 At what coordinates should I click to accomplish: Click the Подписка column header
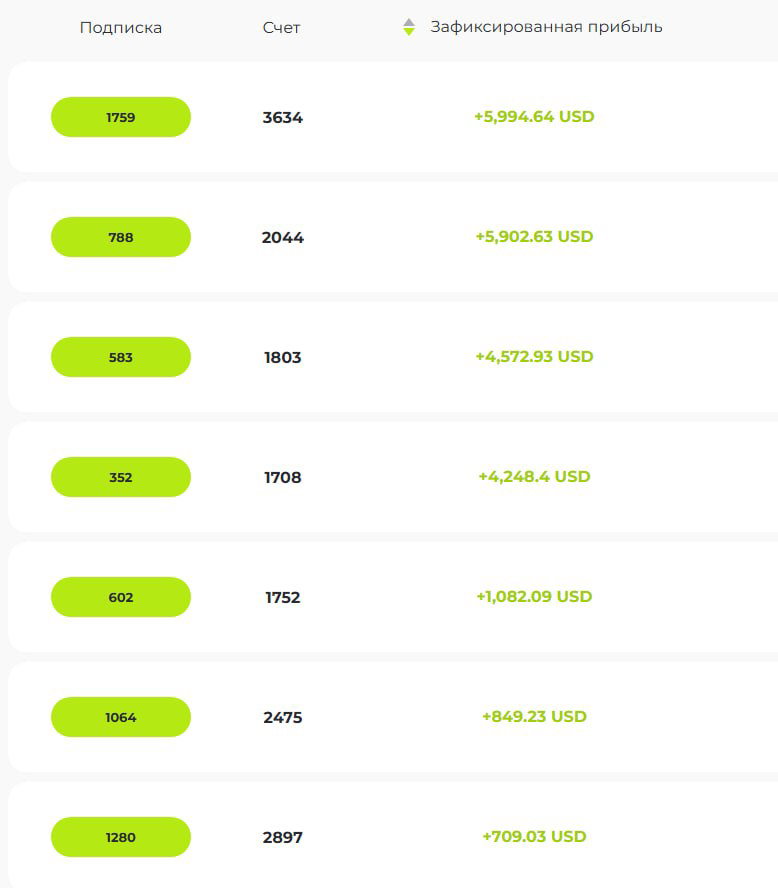pos(121,28)
